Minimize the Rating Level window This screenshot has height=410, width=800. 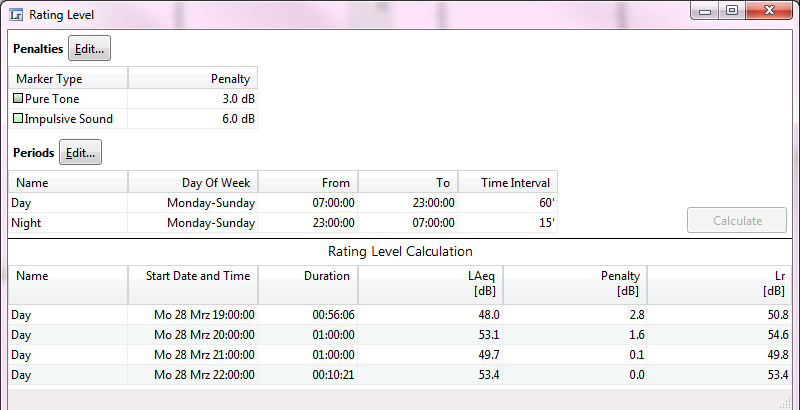(x=705, y=11)
